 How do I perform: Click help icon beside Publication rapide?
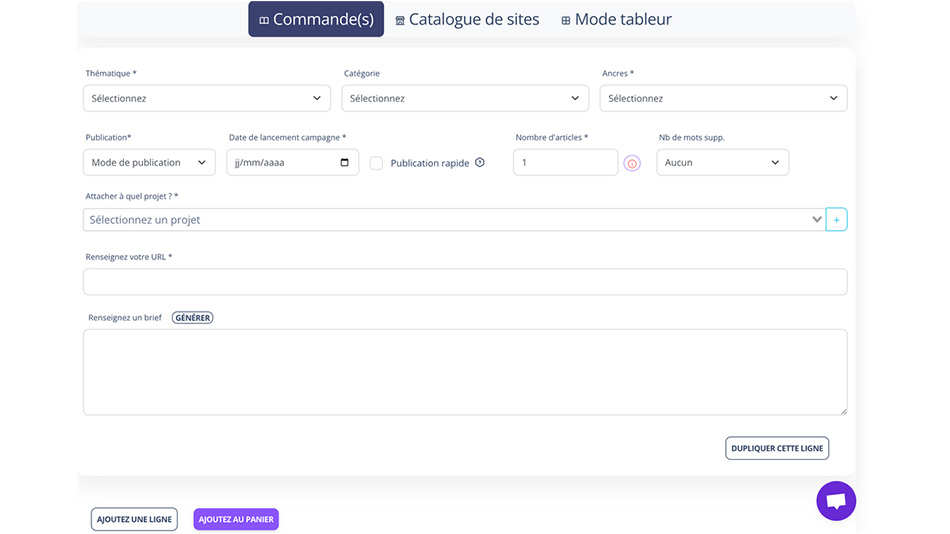coord(480,163)
